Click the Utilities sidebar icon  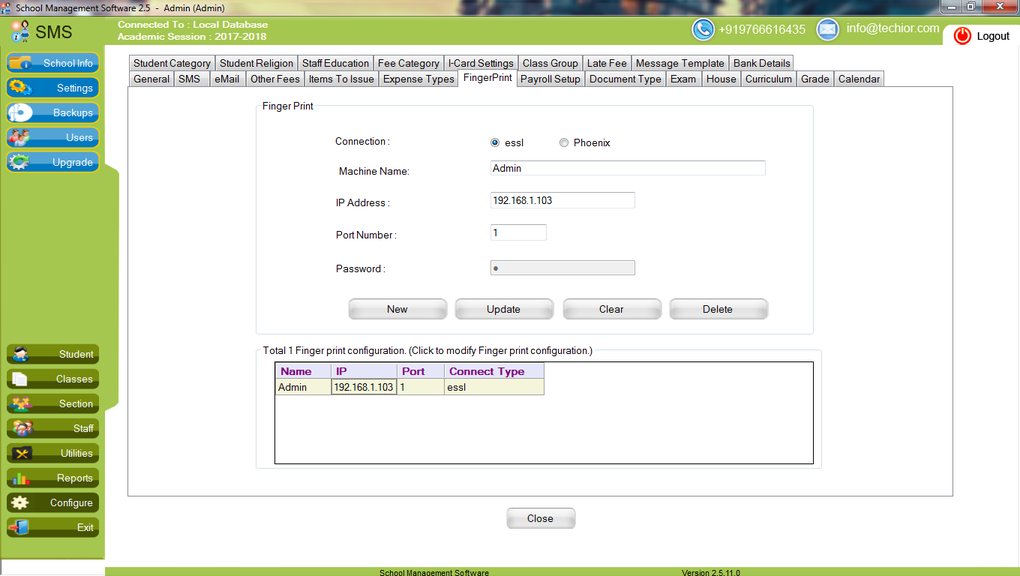point(52,453)
